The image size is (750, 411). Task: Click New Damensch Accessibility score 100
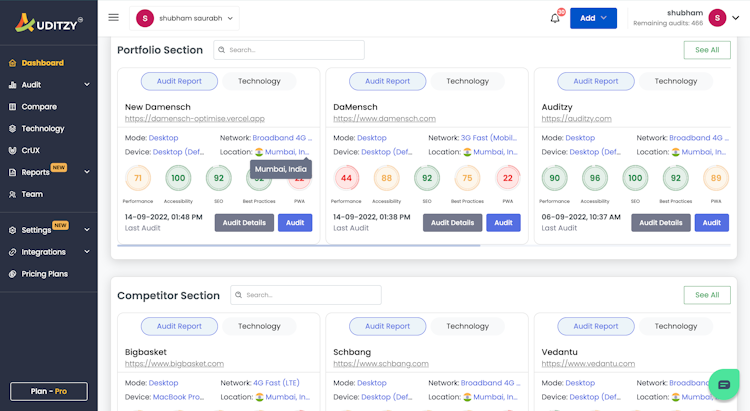(x=178, y=178)
